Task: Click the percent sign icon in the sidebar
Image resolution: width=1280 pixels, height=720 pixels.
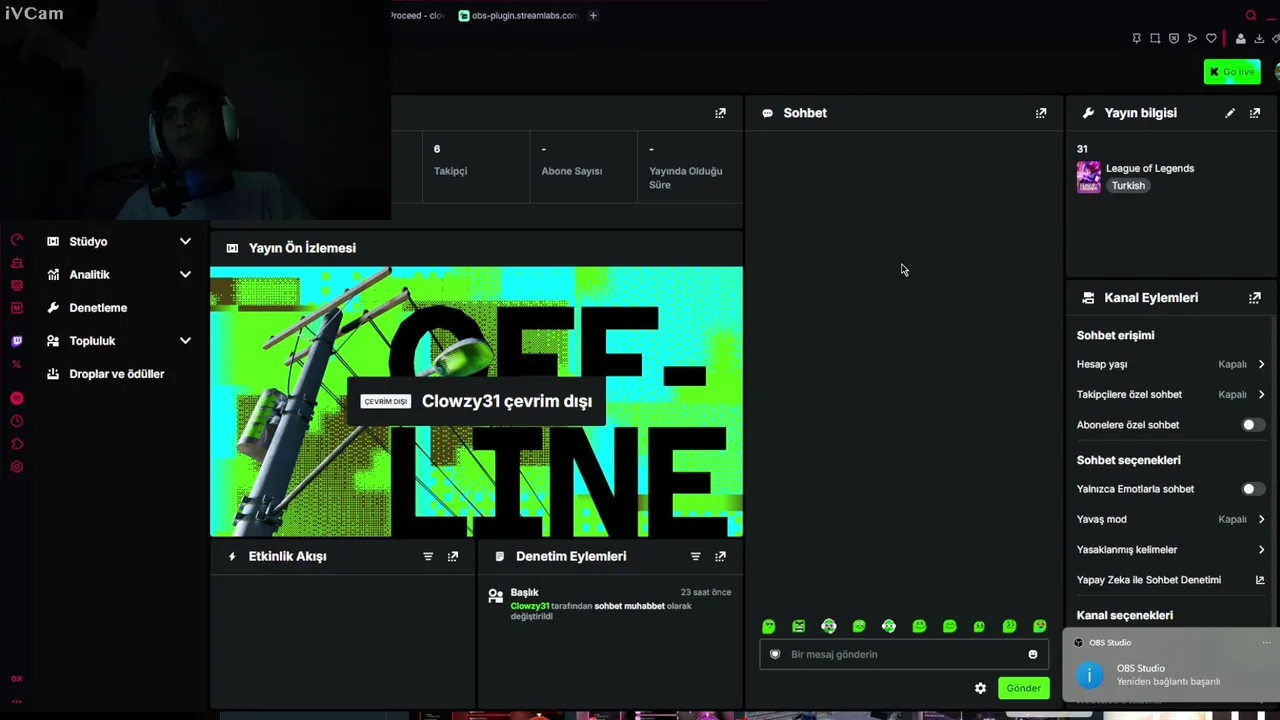Action: pyautogui.click(x=17, y=364)
